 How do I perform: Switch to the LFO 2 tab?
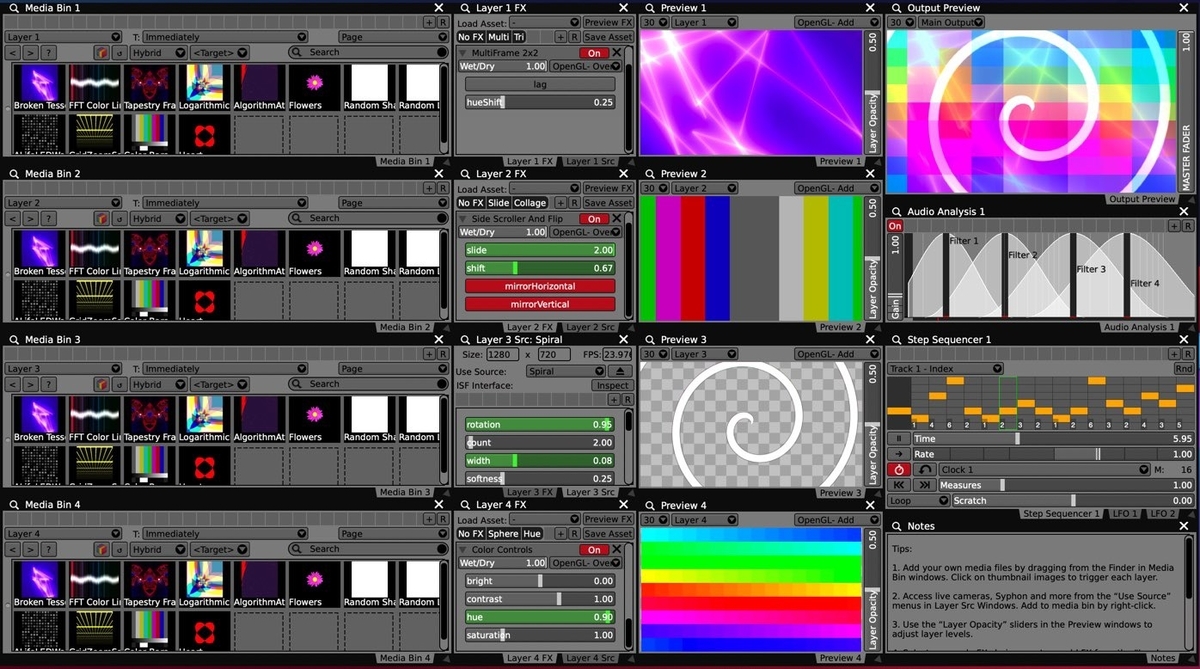coord(1162,514)
